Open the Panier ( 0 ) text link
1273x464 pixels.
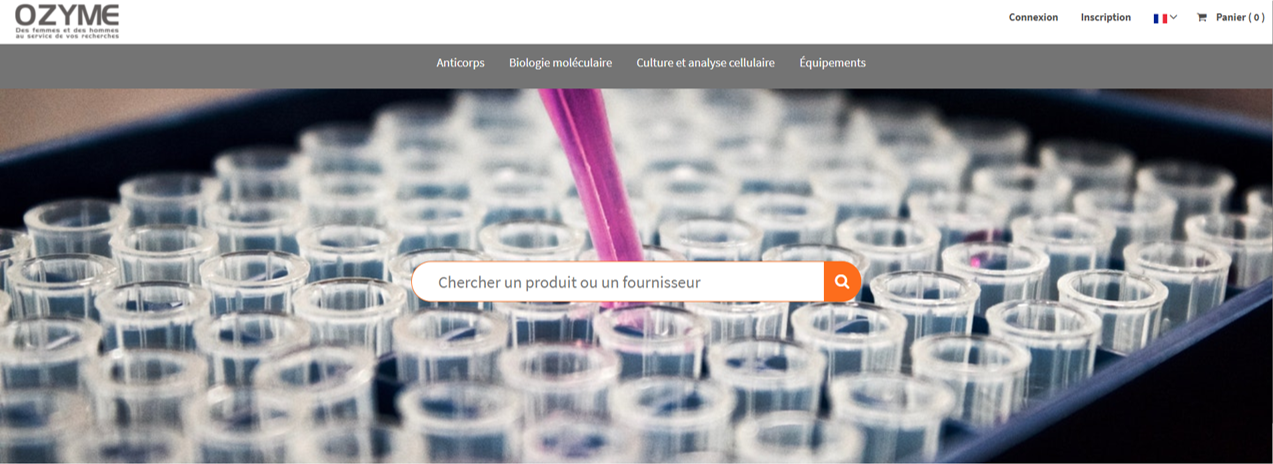click(x=1240, y=17)
